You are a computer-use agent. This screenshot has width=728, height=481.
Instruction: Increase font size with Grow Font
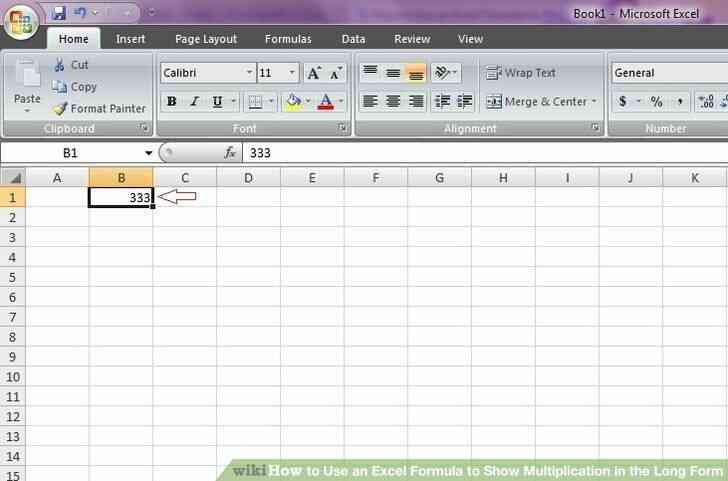point(314,73)
